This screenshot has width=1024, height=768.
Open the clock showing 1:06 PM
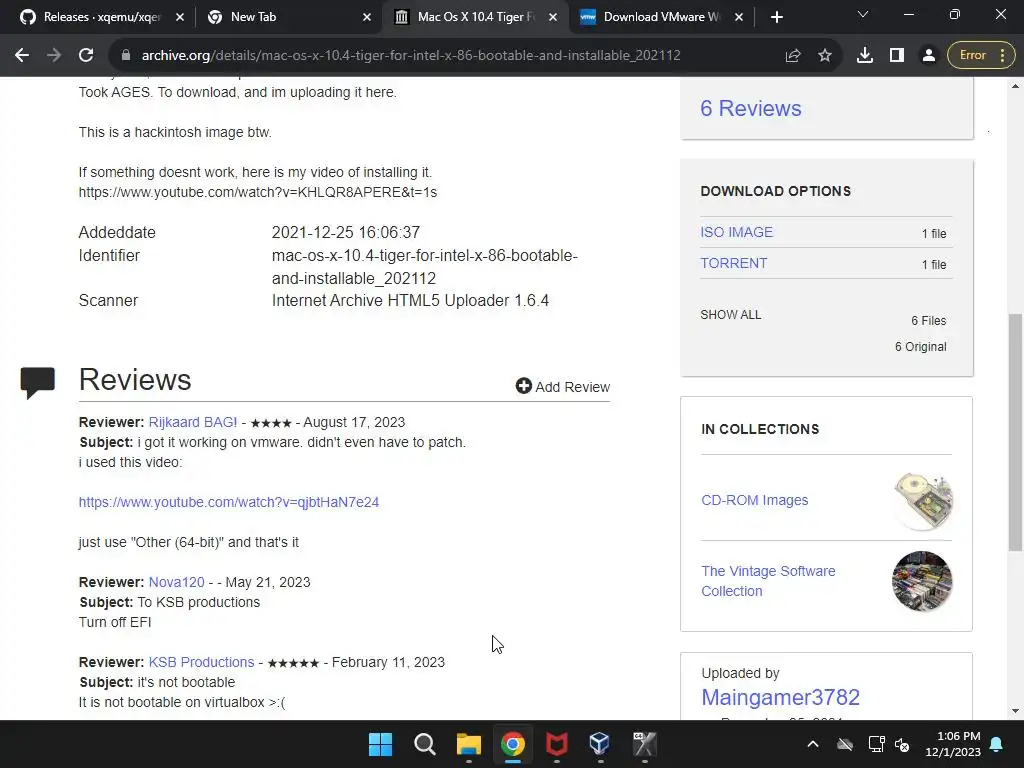coord(953,744)
